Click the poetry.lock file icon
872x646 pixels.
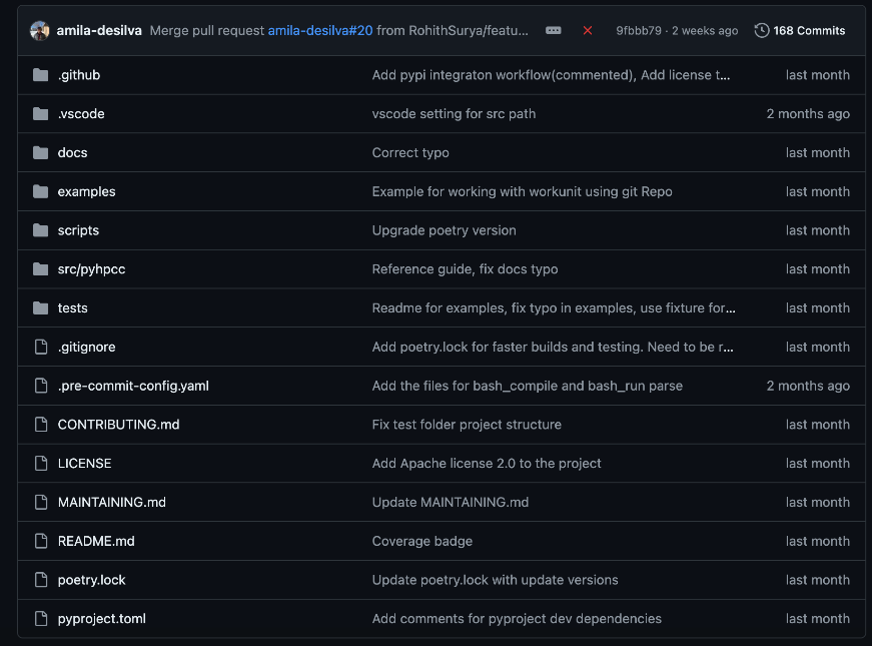(41, 580)
